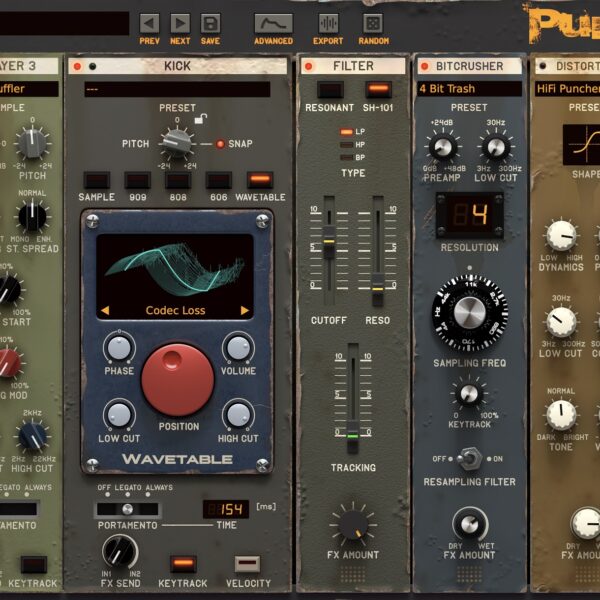
Task: Select the BP filter type
Action: [346, 157]
